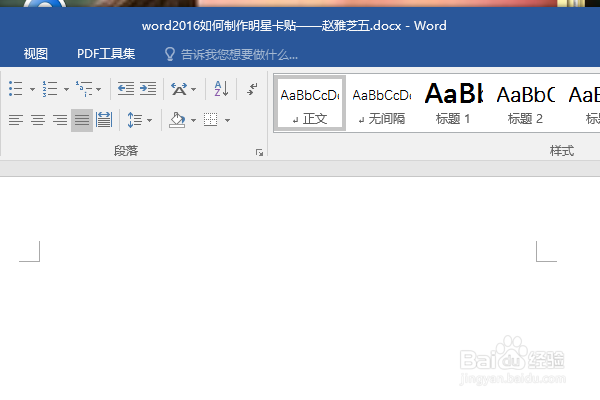The width and height of the screenshot is (600, 400).
Task: Apply the 标题 1 style
Action: click(453, 103)
